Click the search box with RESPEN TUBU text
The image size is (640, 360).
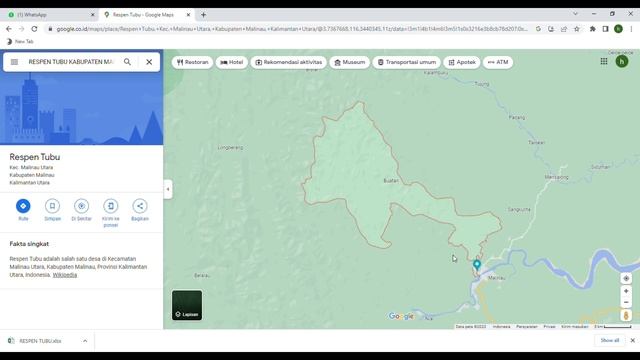[71, 62]
